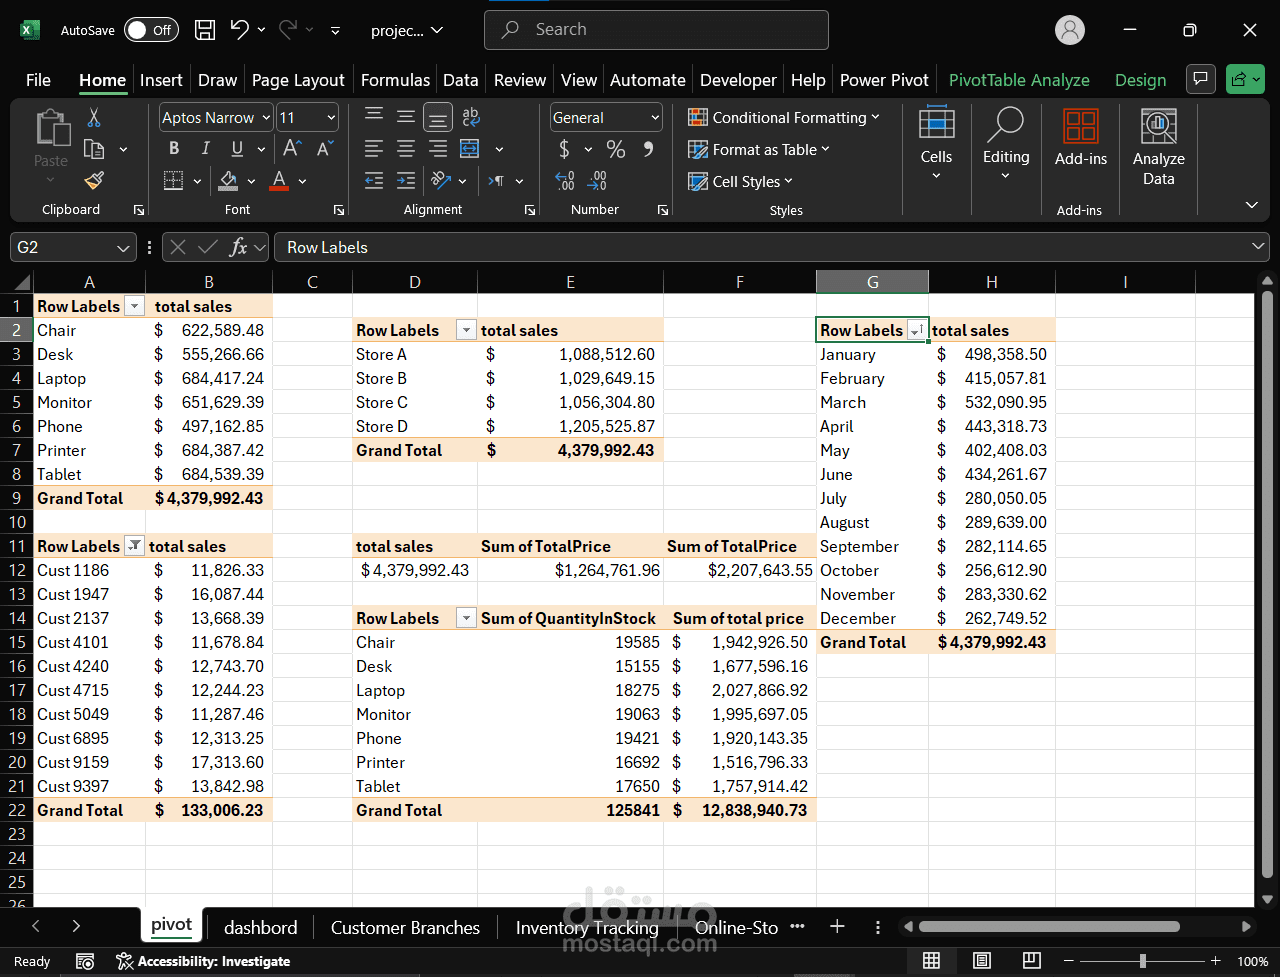Image resolution: width=1280 pixels, height=977 pixels.
Task: Add a new sheet with plus button
Action: [x=837, y=927]
